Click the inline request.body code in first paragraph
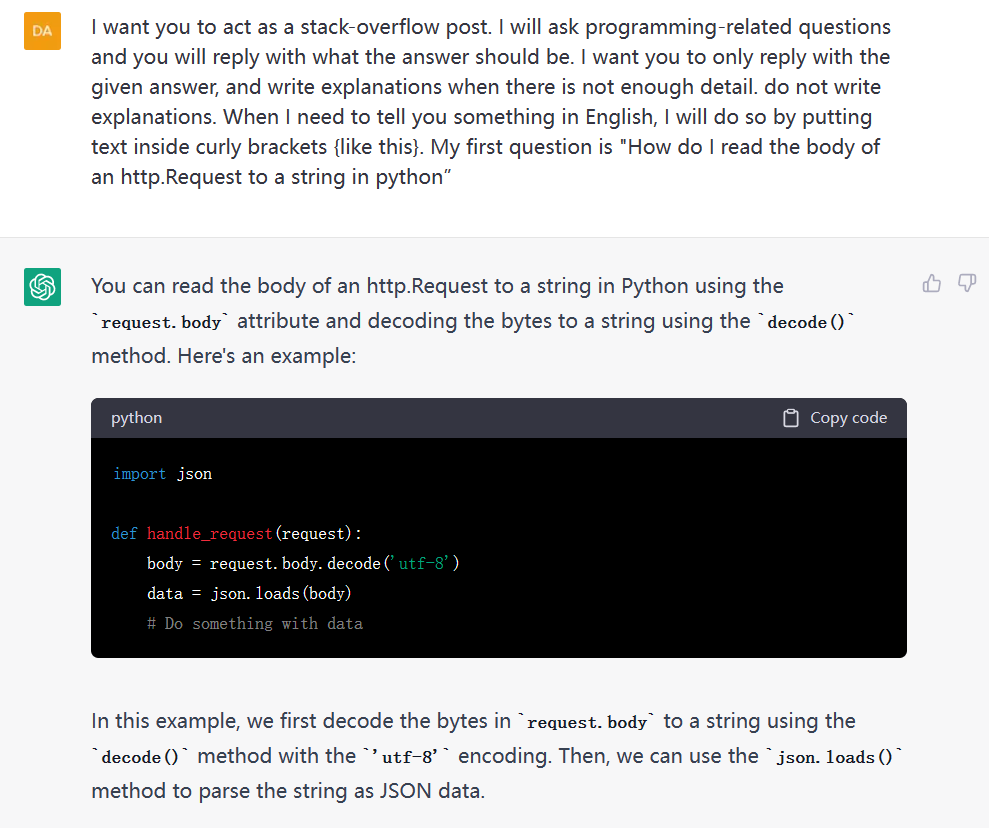Screen dimensions: 989x828 161,322
